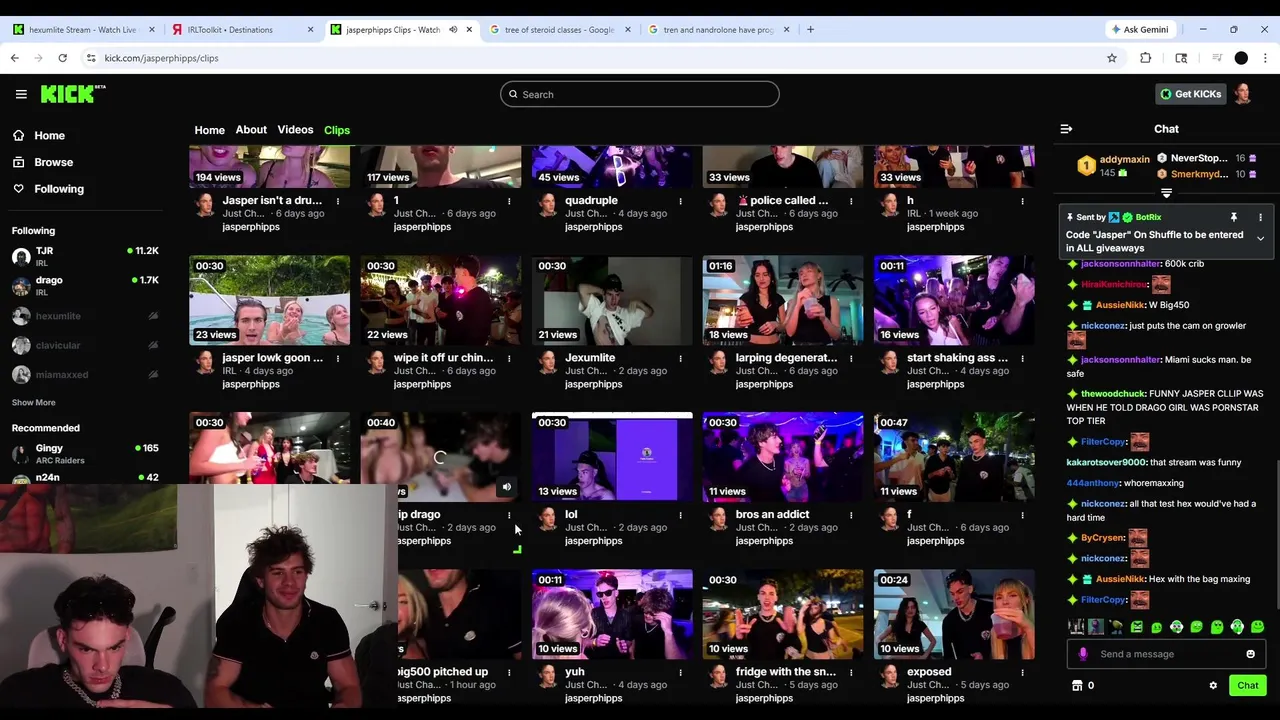Open options menu for 'Jexumlite' clip
The image size is (1280, 720).
point(680,358)
